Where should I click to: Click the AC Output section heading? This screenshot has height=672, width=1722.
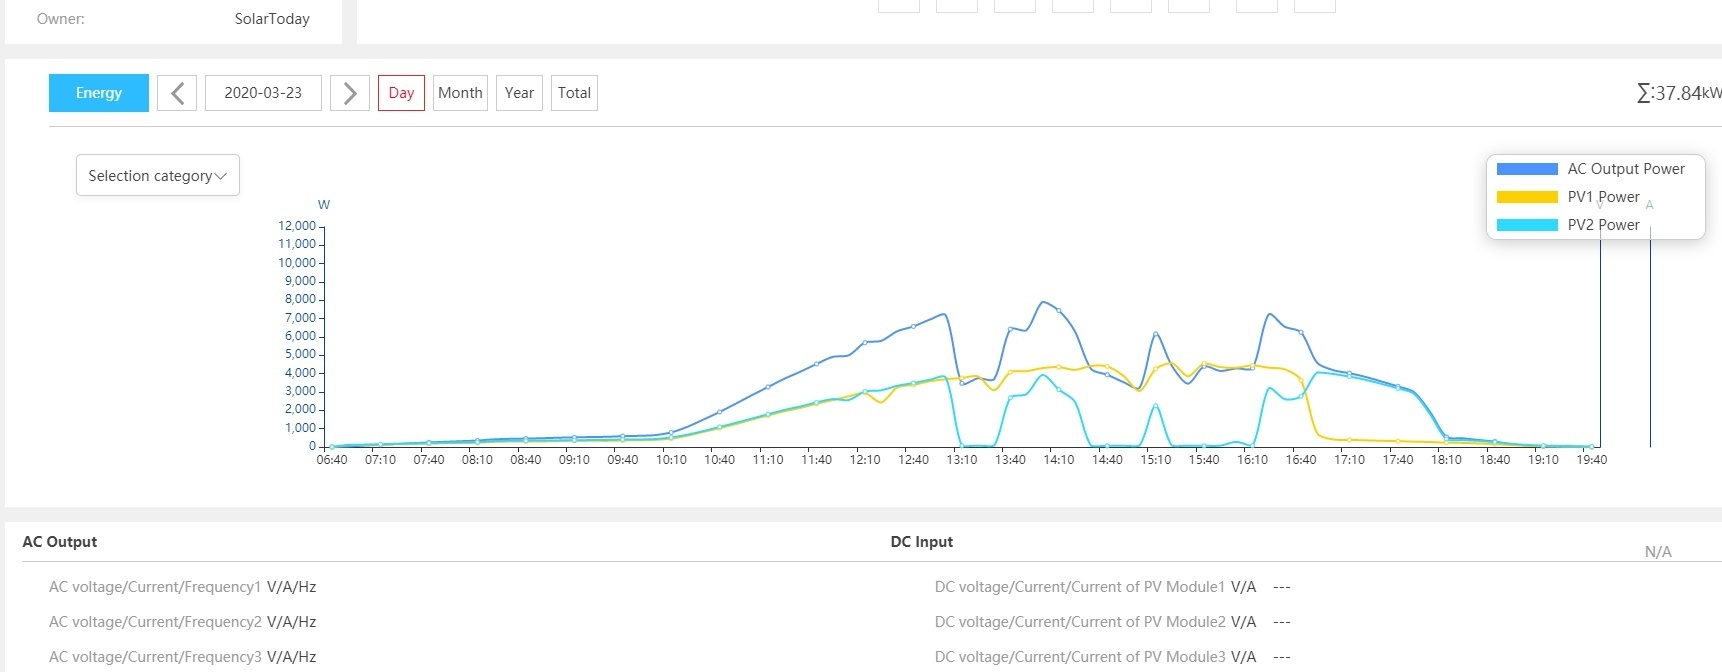tap(60, 542)
